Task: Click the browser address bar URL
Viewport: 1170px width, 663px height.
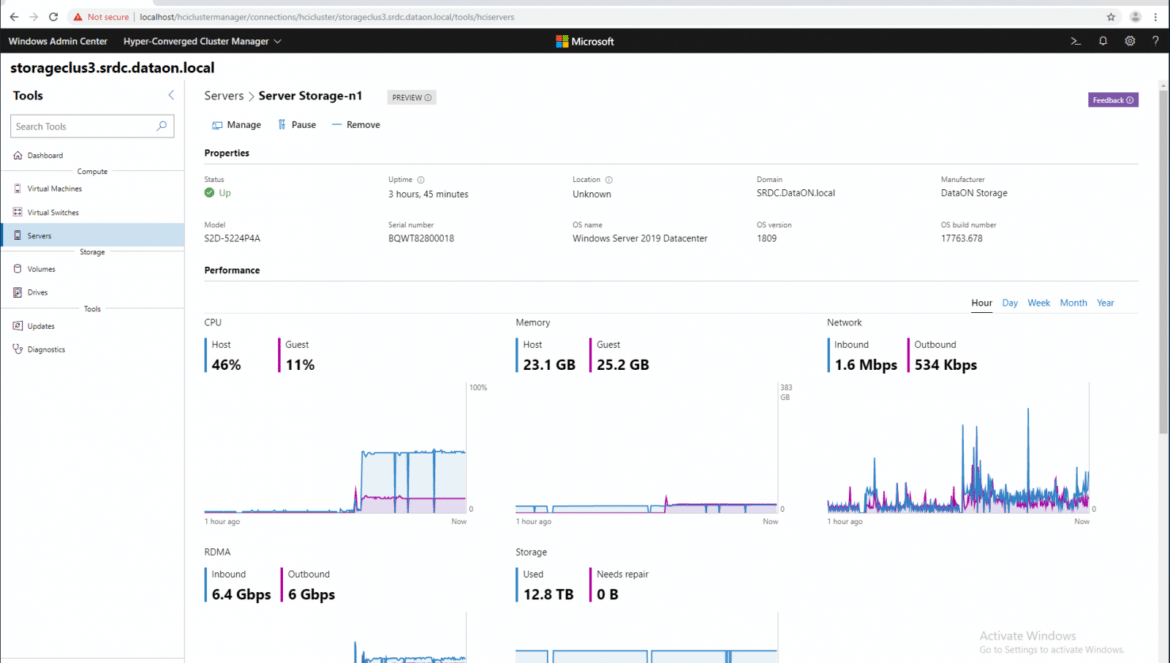Action: [x=327, y=16]
